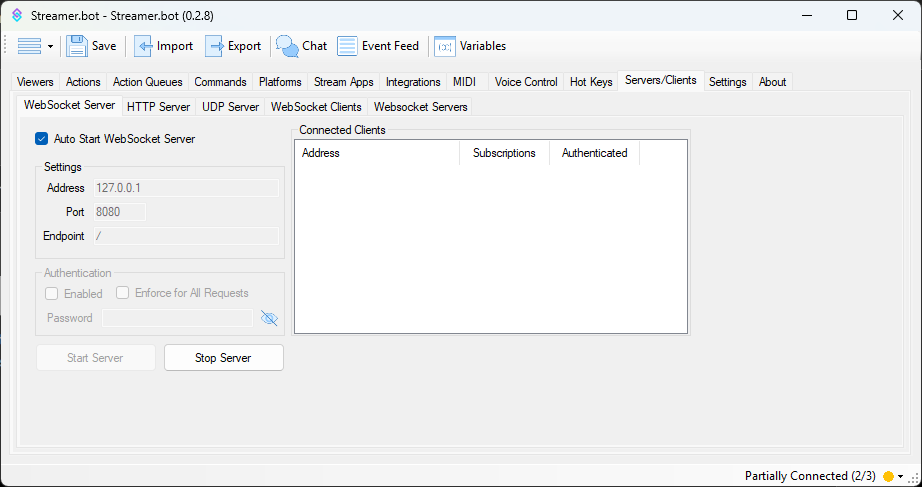Viewport: 922px width, 487px height.
Task: Open the Chat window
Action: click(301, 46)
